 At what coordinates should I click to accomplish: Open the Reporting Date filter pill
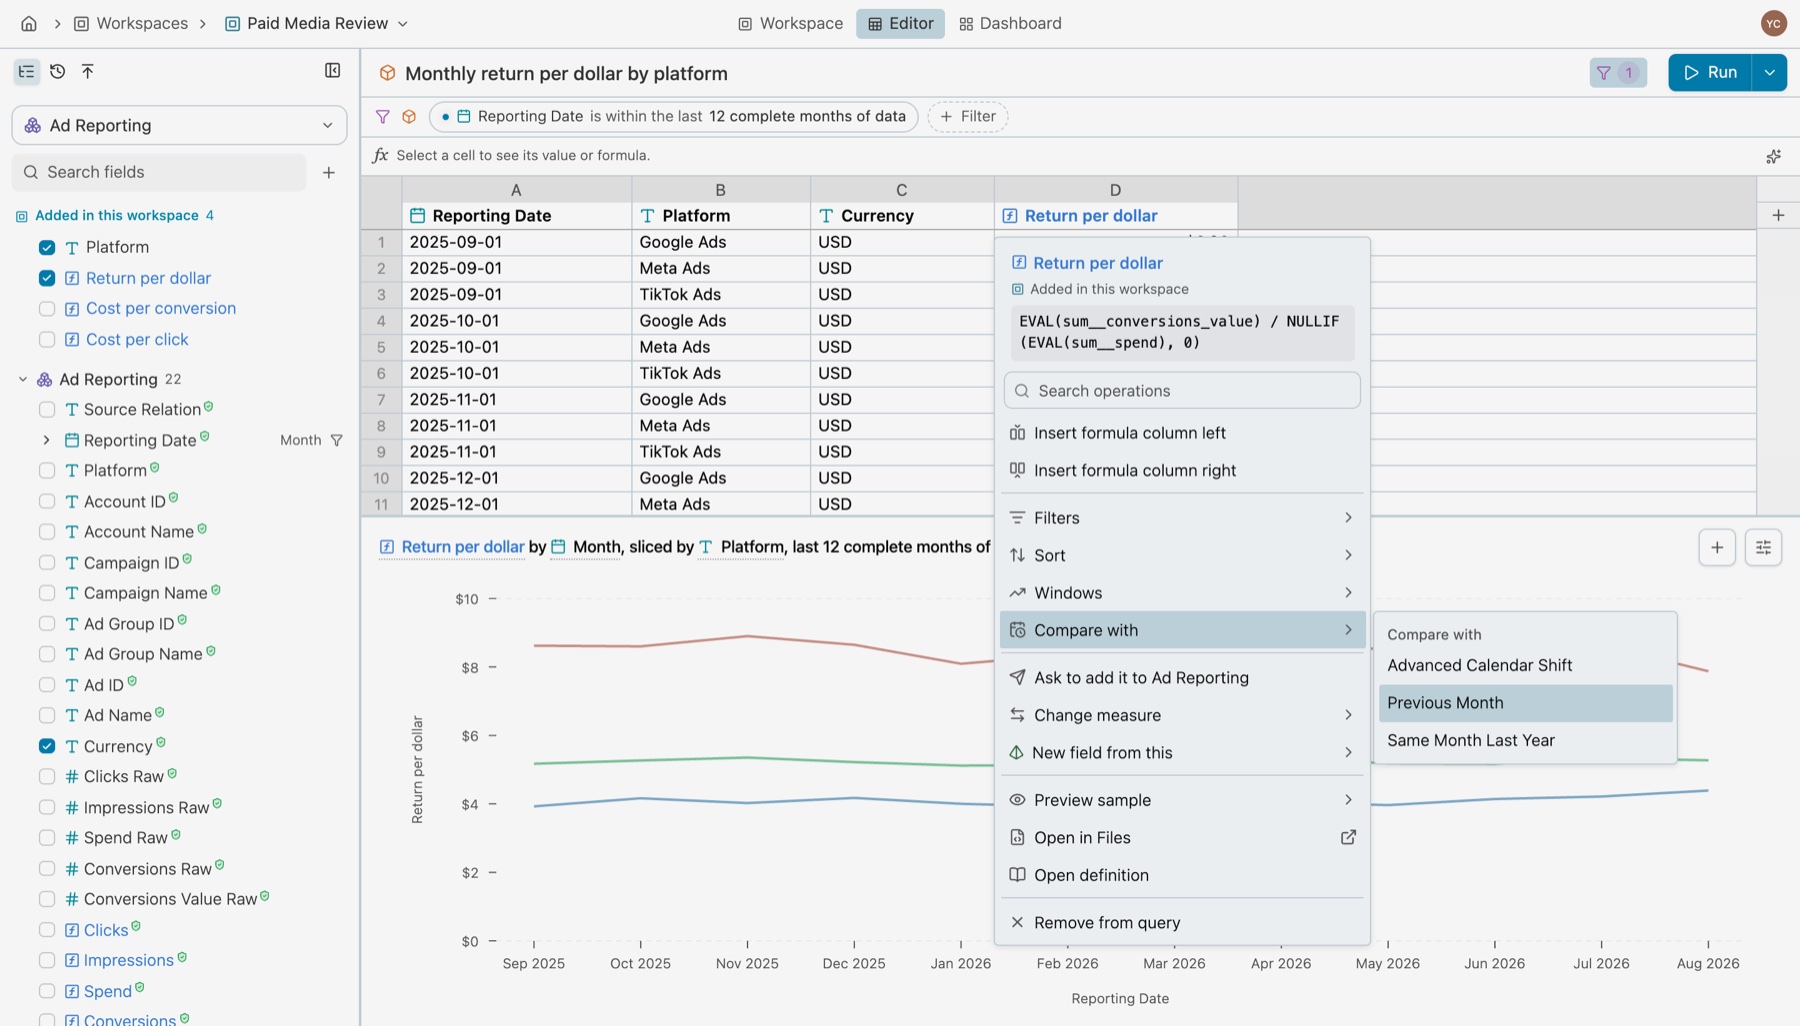673,116
